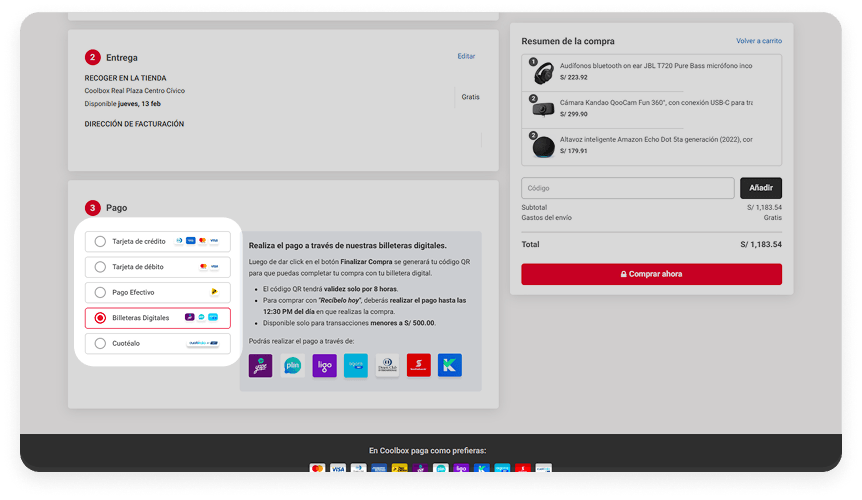Image resolution: width=862 pixels, height=500 pixels.
Task: Open the JBL T720 headphones thumbnail
Action: pos(543,73)
